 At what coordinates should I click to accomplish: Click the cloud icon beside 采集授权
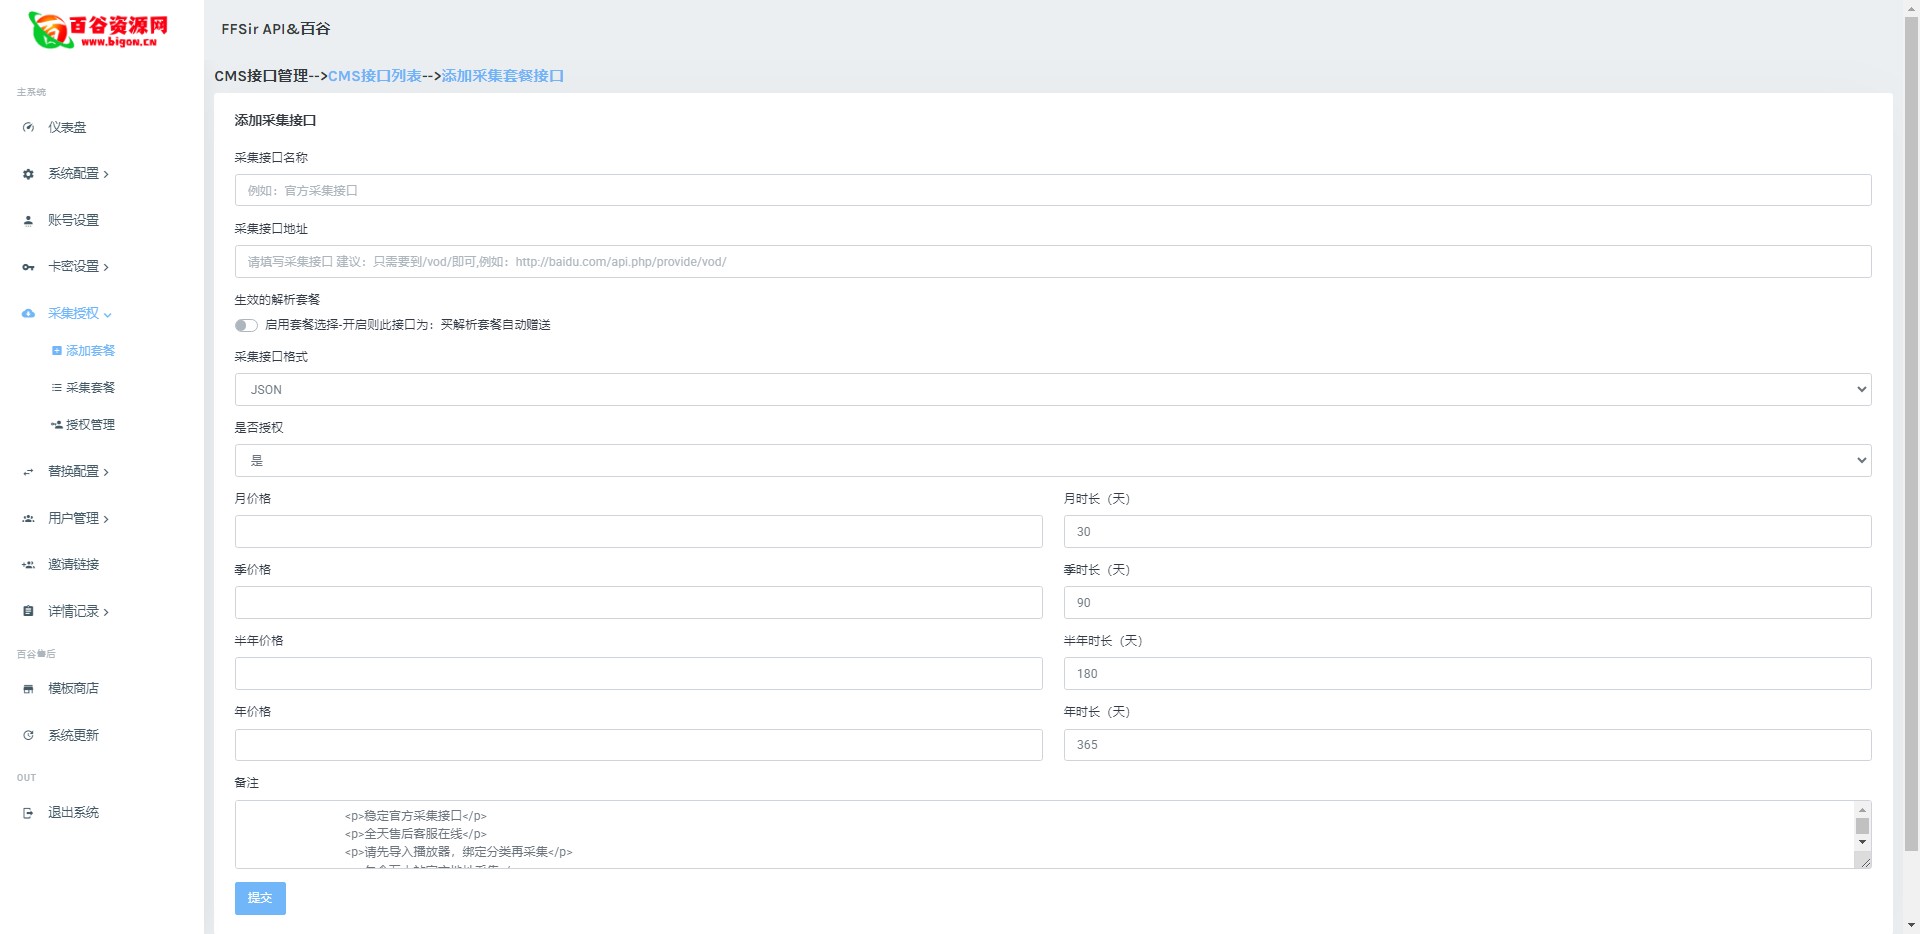[28, 314]
